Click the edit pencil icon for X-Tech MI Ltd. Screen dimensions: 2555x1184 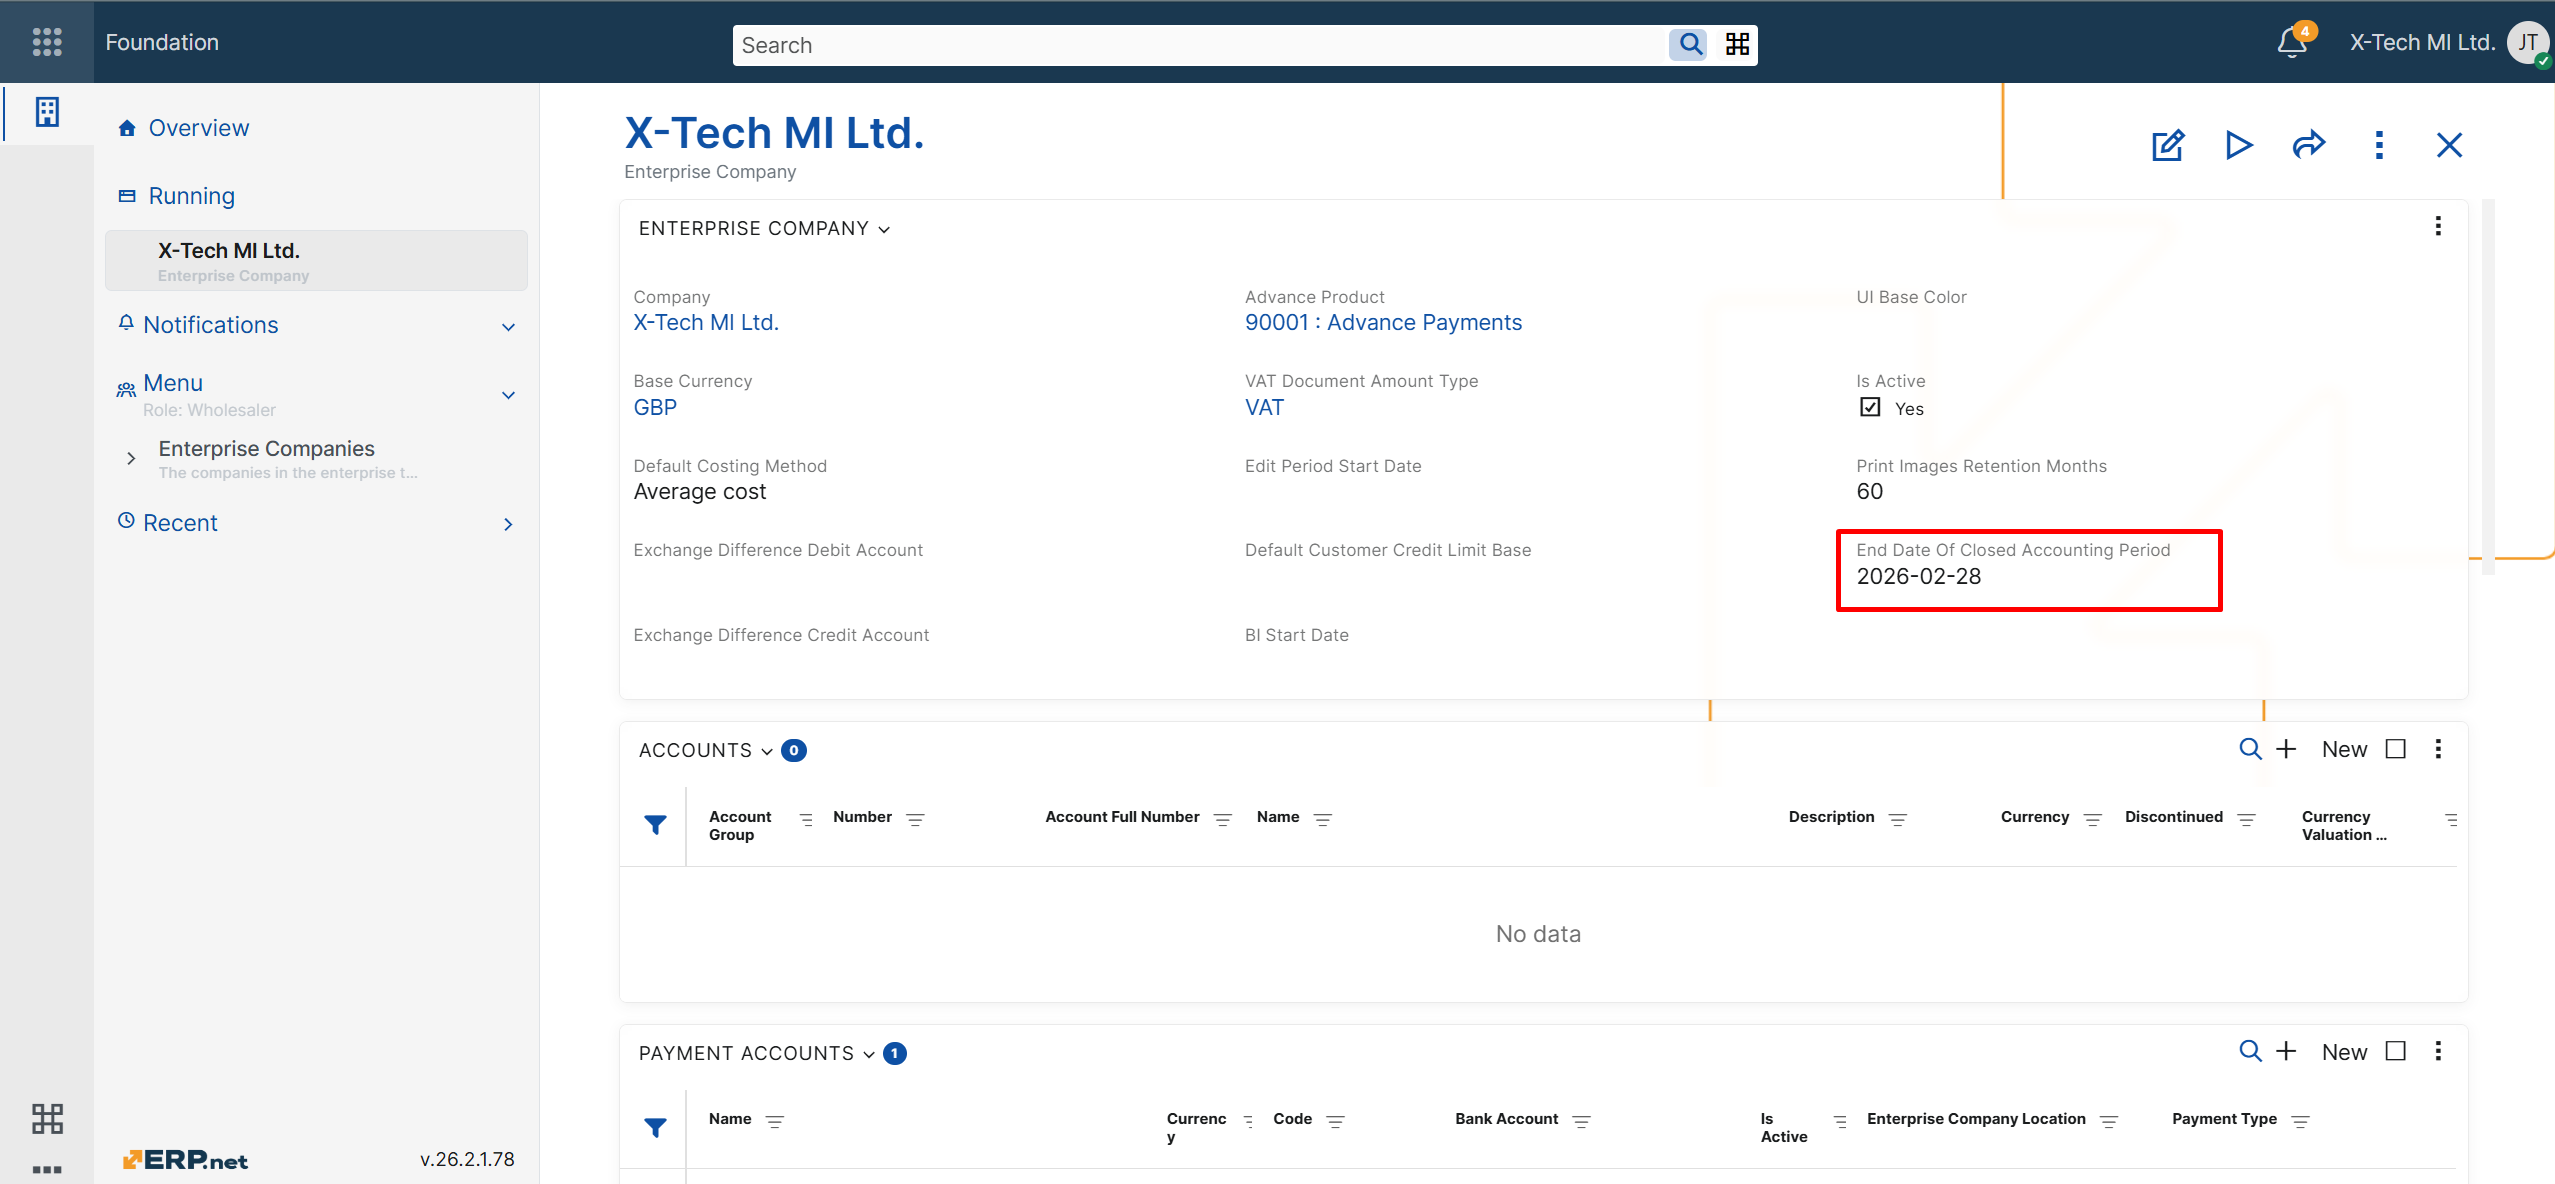pos(2168,145)
